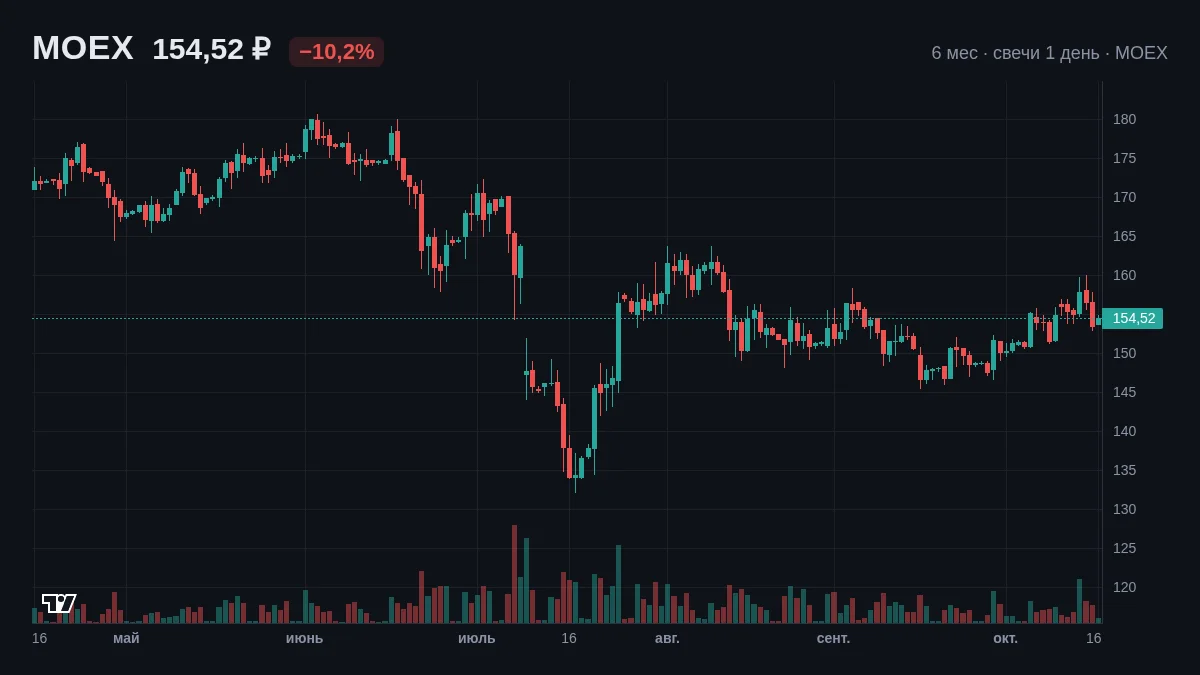
Task: Select the июль label on time axis
Action: (x=476, y=638)
